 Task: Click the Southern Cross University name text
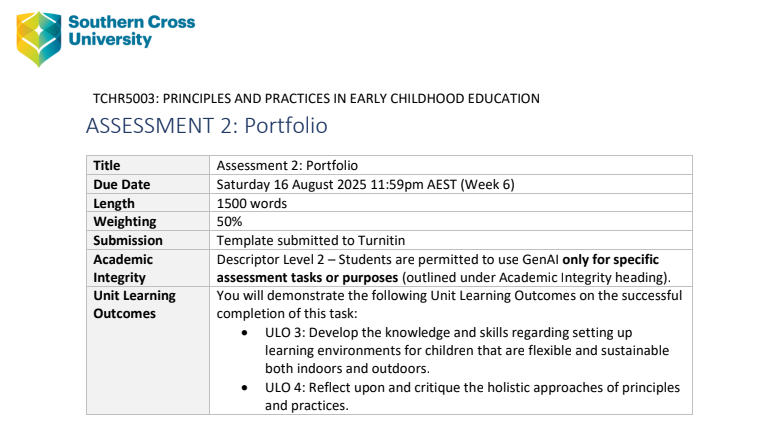pyautogui.click(x=131, y=31)
